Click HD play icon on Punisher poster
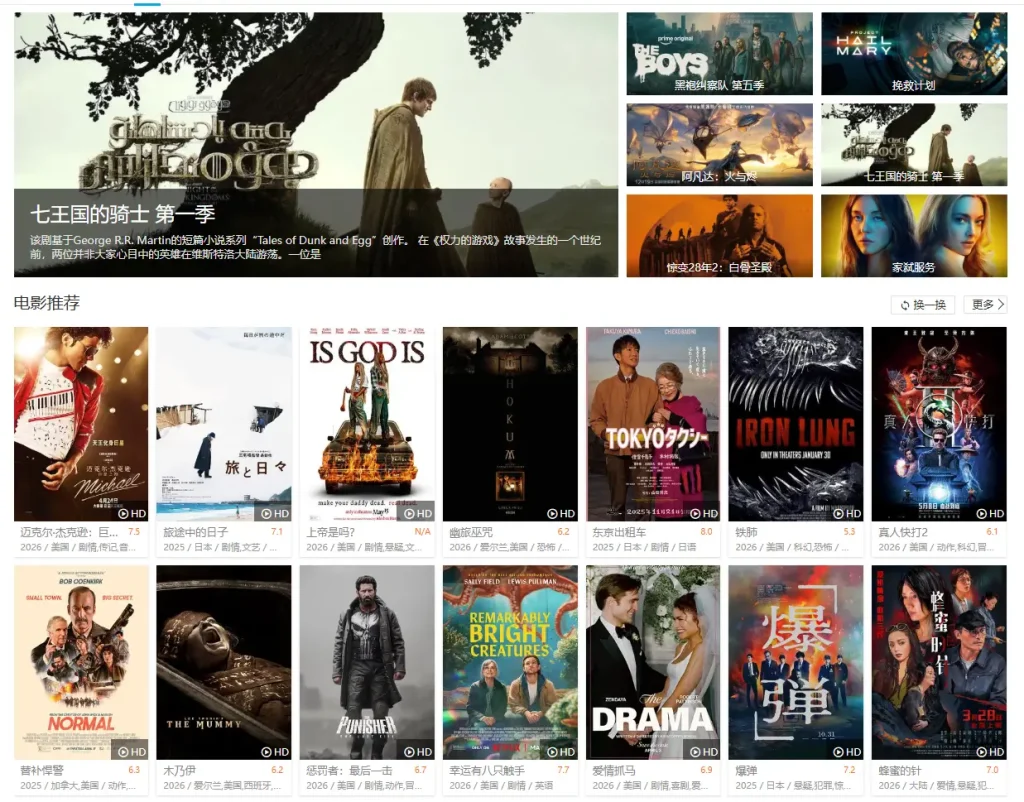Image resolution: width=1024 pixels, height=802 pixels. [x=417, y=752]
